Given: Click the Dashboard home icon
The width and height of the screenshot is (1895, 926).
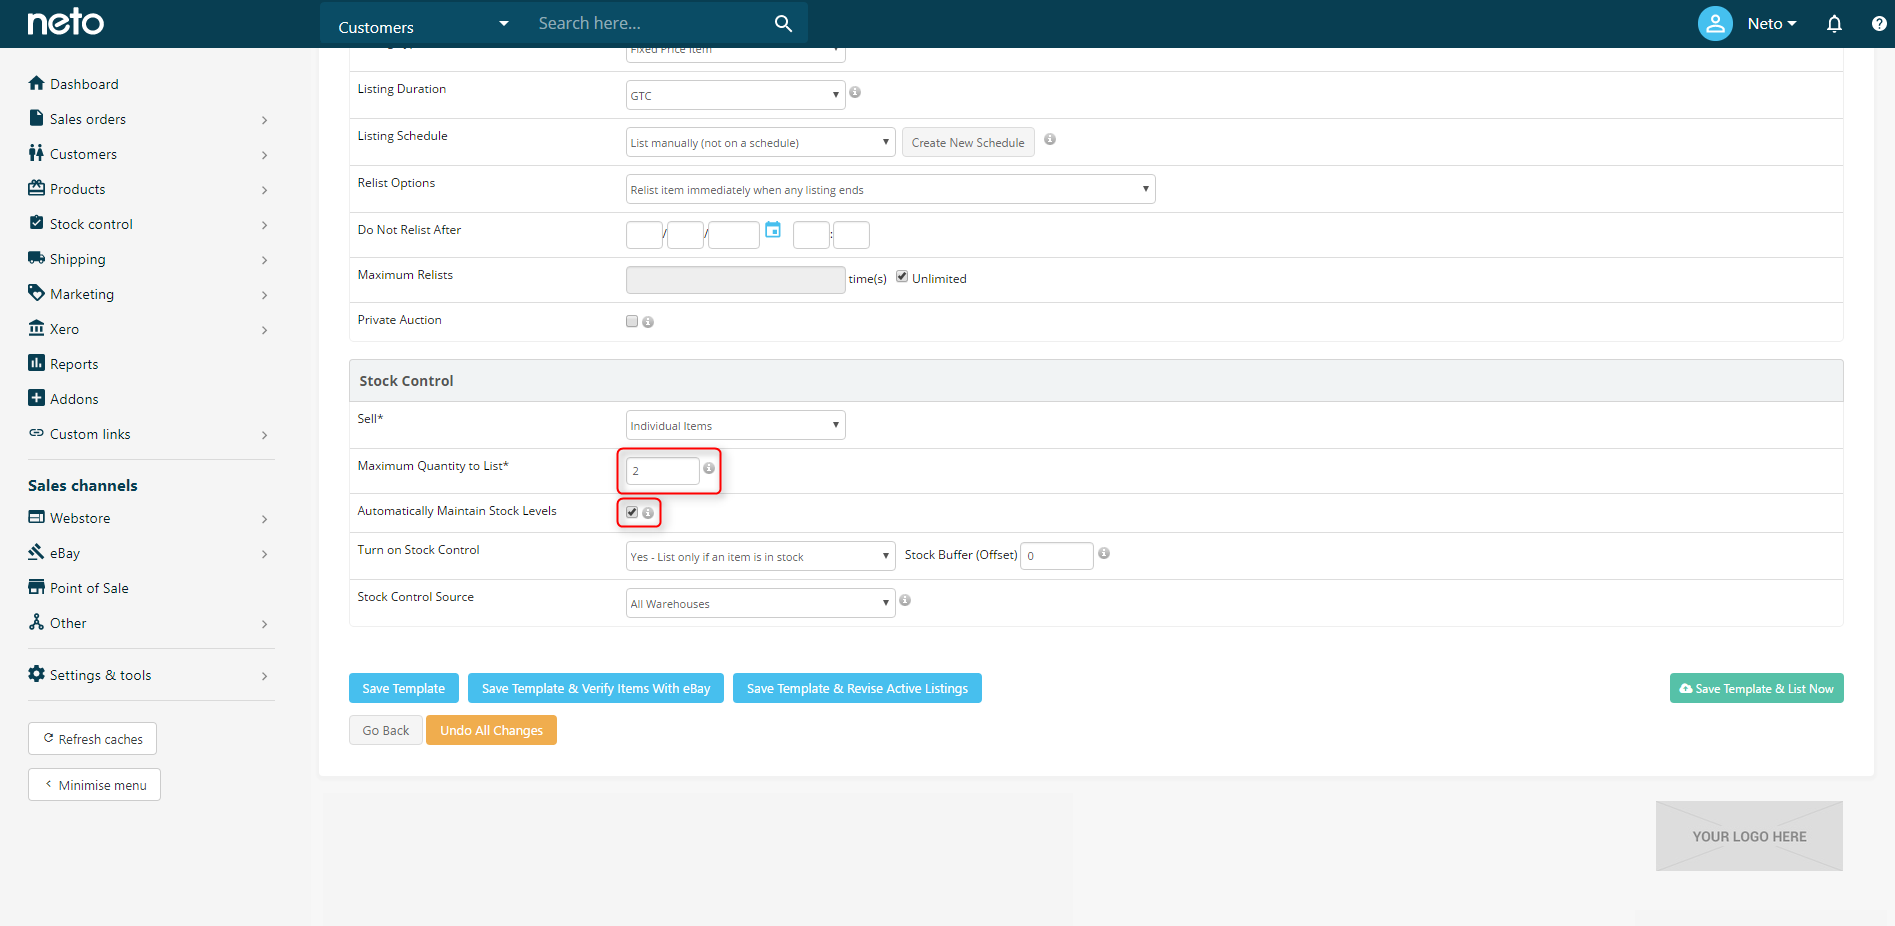Looking at the screenshot, I should (x=37, y=83).
